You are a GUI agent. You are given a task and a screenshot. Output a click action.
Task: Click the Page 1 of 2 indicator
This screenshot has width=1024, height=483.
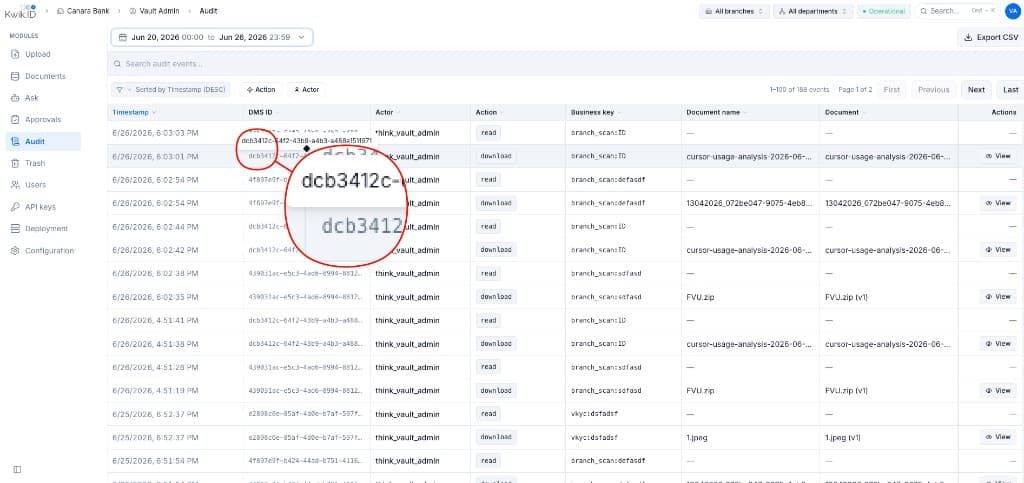pos(855,89)
